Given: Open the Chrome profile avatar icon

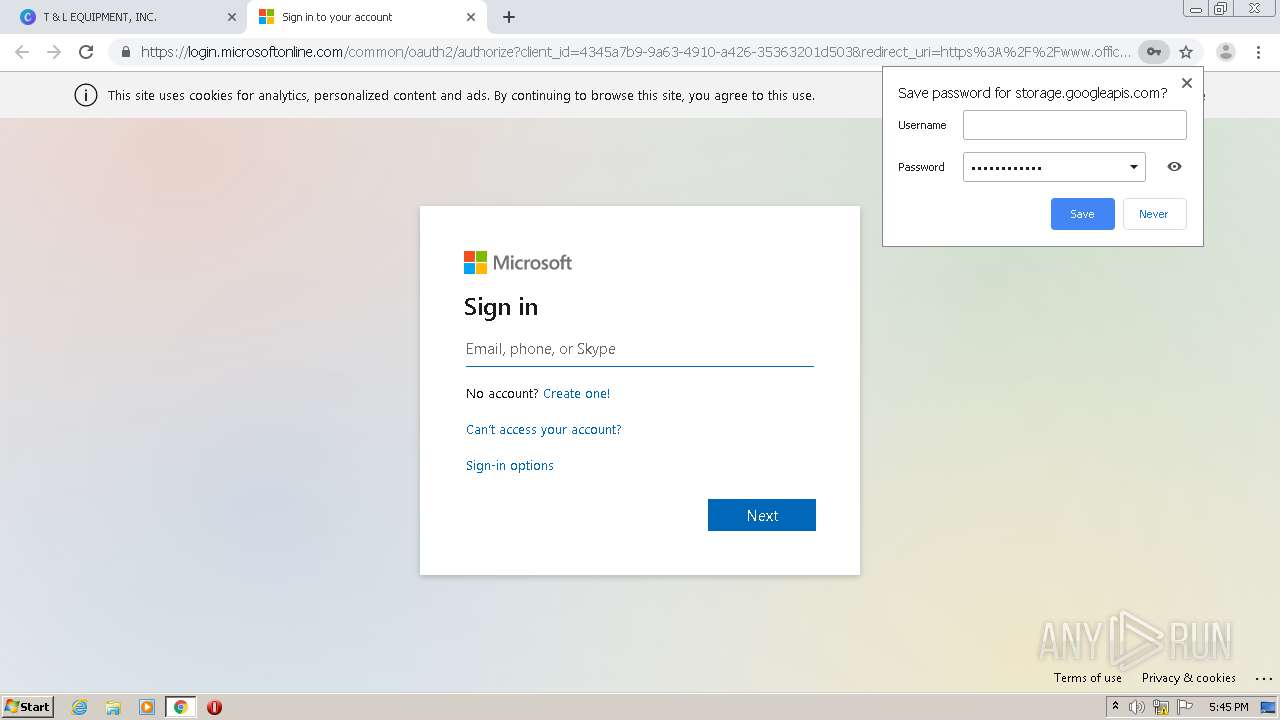Looking at the screenshot, I should [1226, 52].
